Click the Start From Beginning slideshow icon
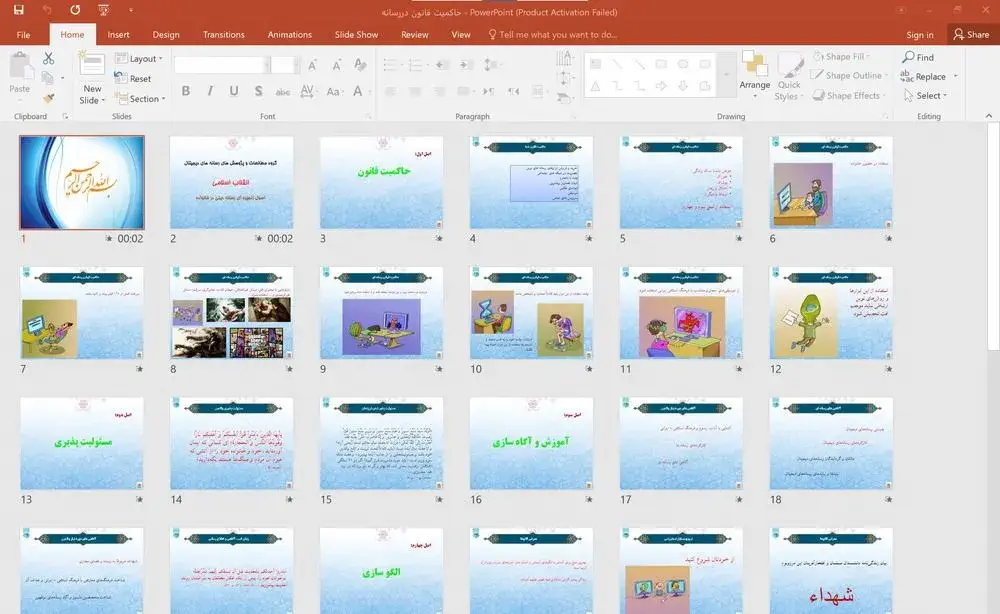The height and width of the screenshot is (614, 1000). pos(105,12)
